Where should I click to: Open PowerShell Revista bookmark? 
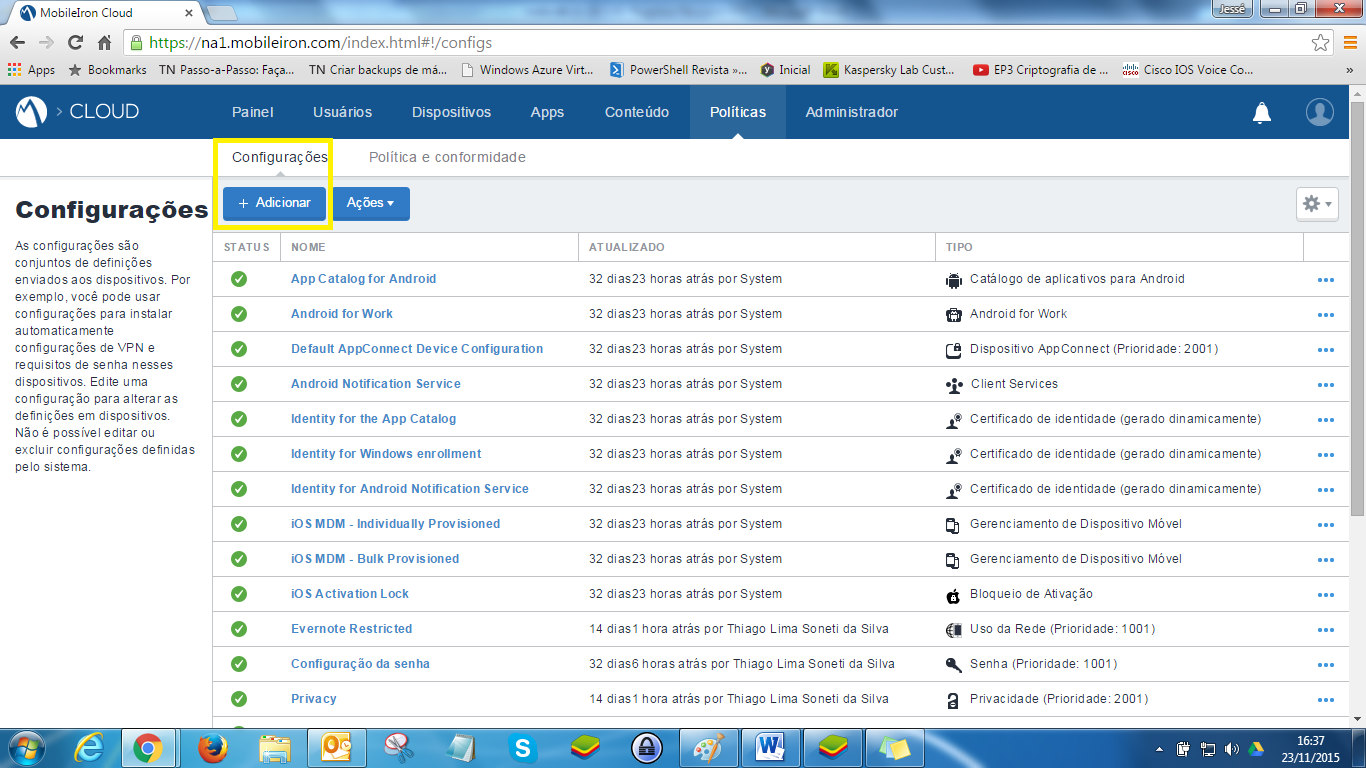pyautogui.click(x=678, y=70)
